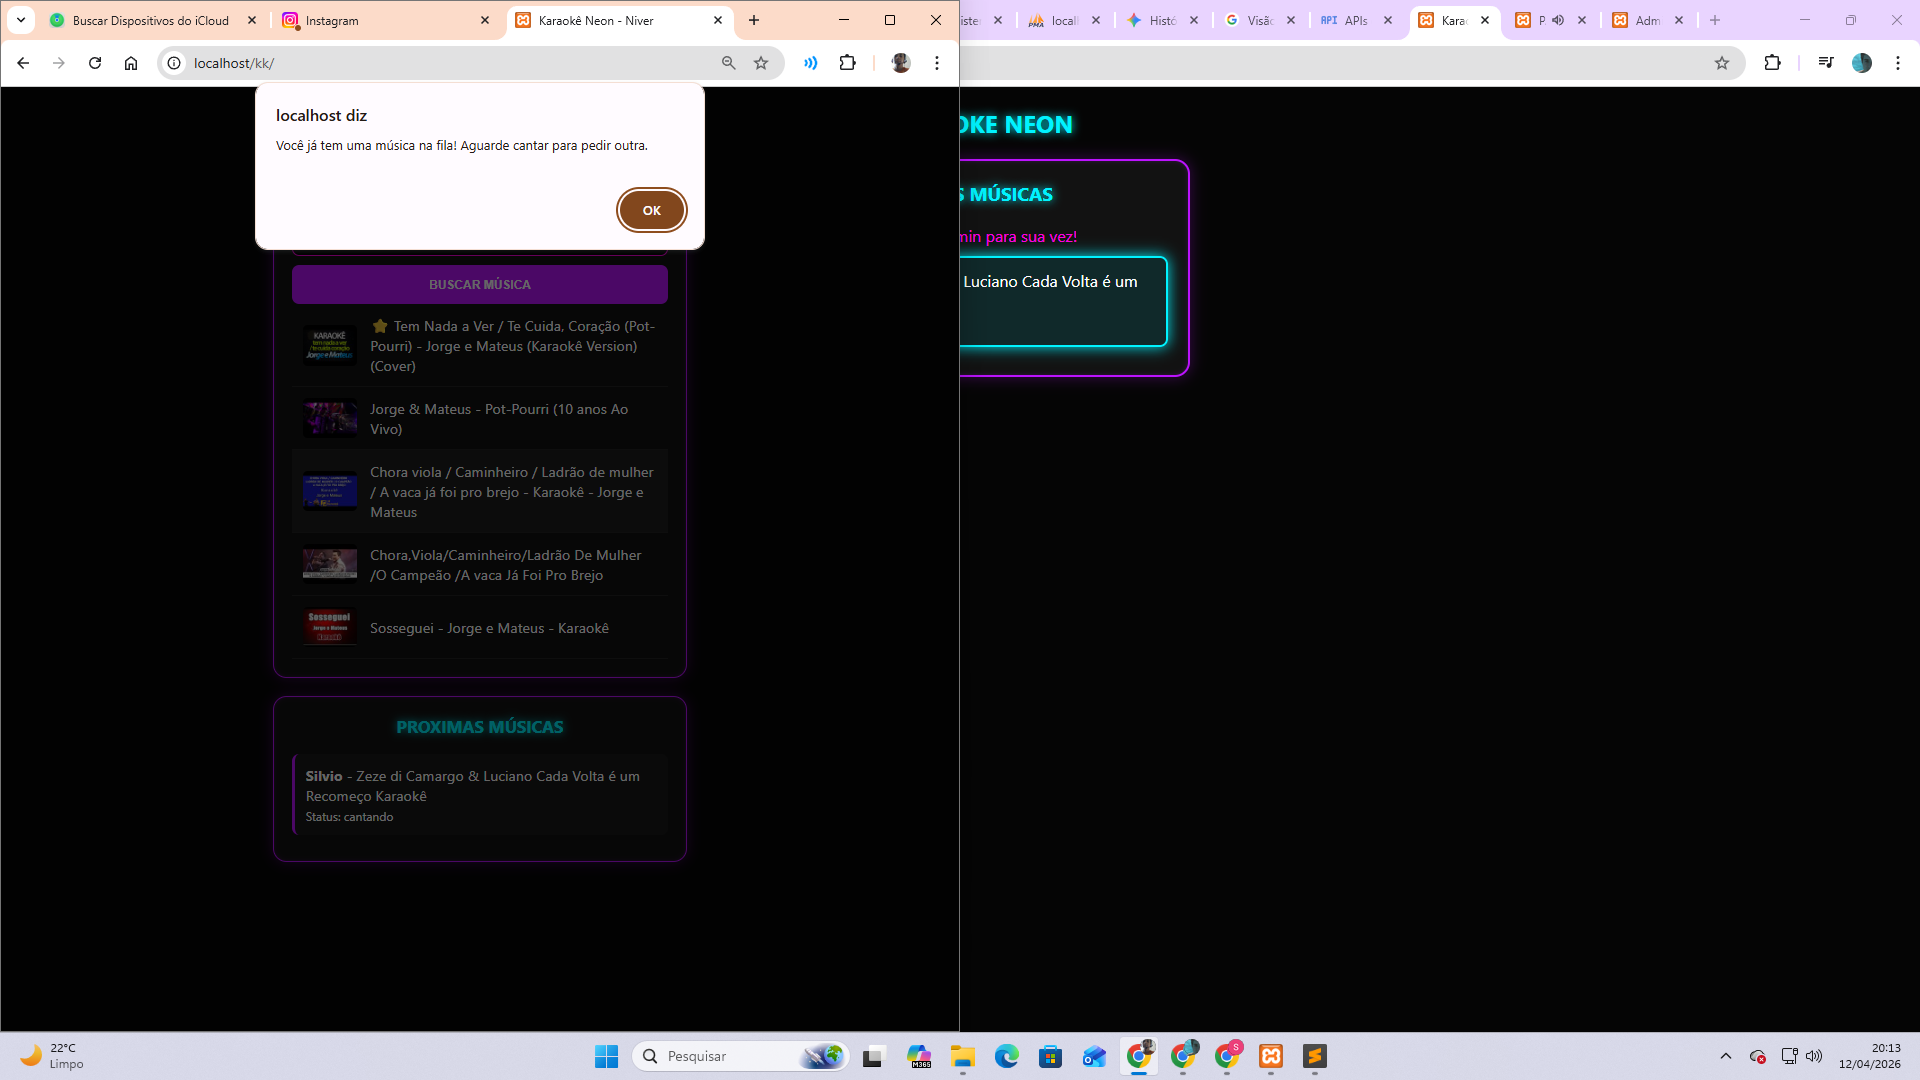Open File Explorer from the taskbar
Image resolution: width=1920 pixels, height=1080 pixels.
pos(962,1056)
